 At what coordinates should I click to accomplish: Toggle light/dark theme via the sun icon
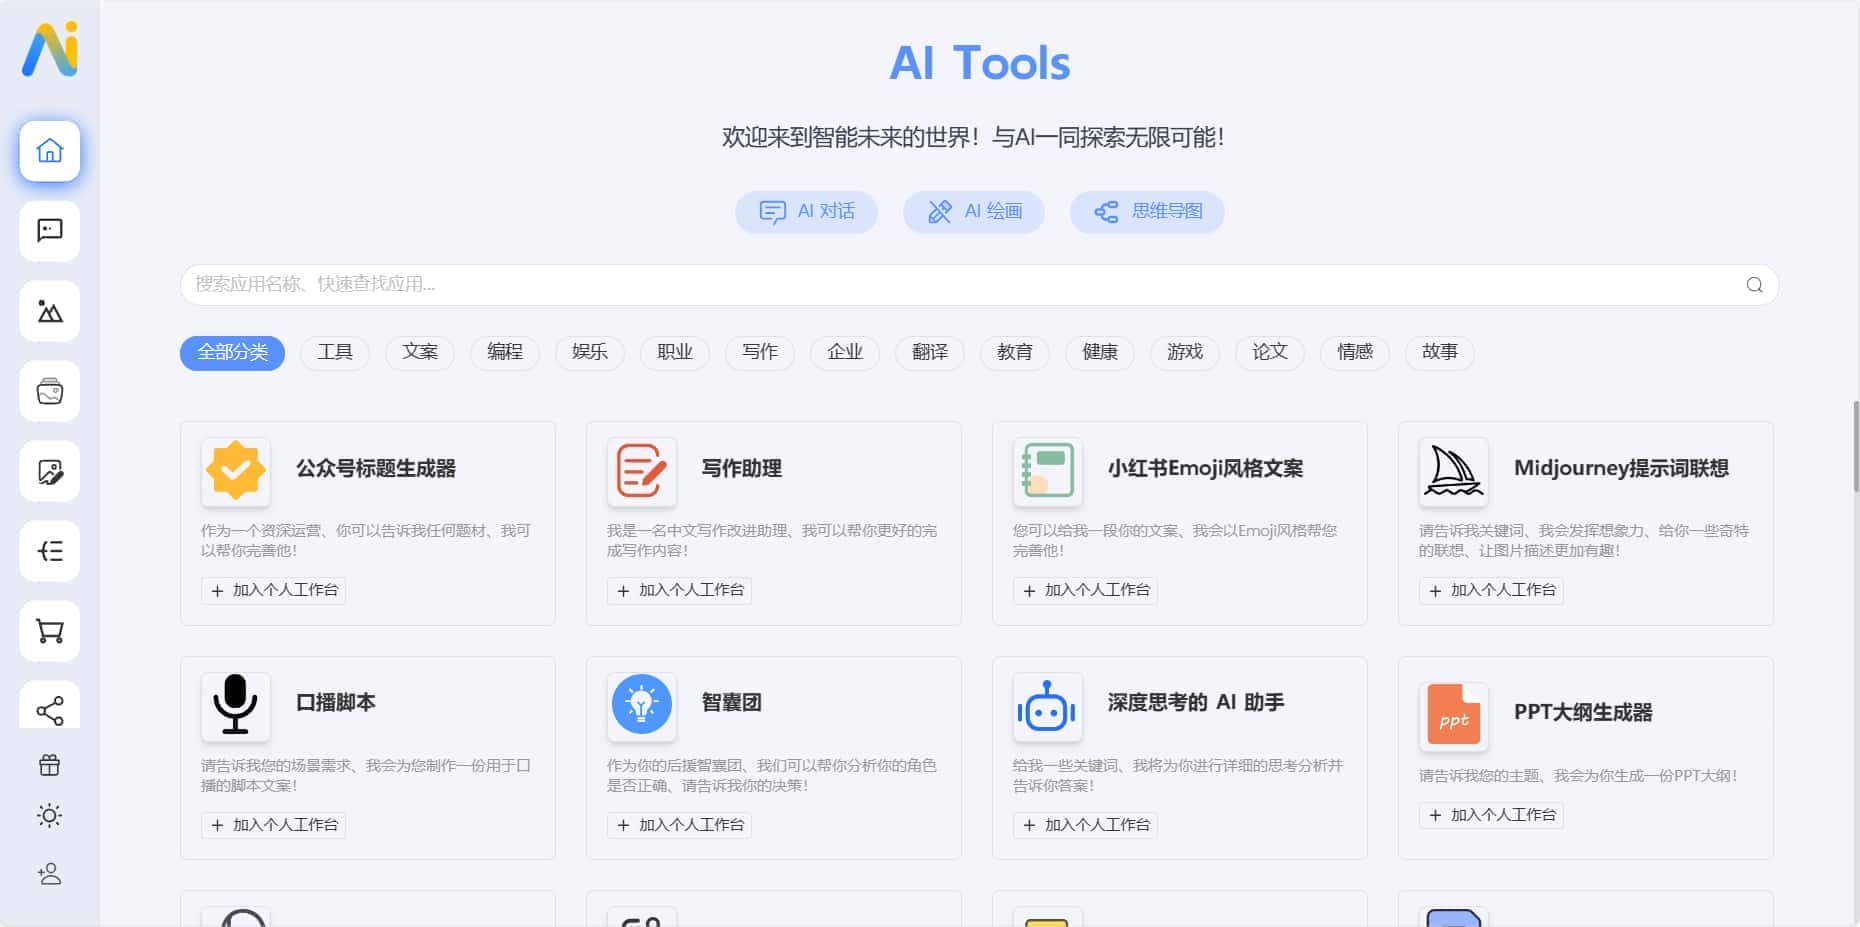[49, 817]
